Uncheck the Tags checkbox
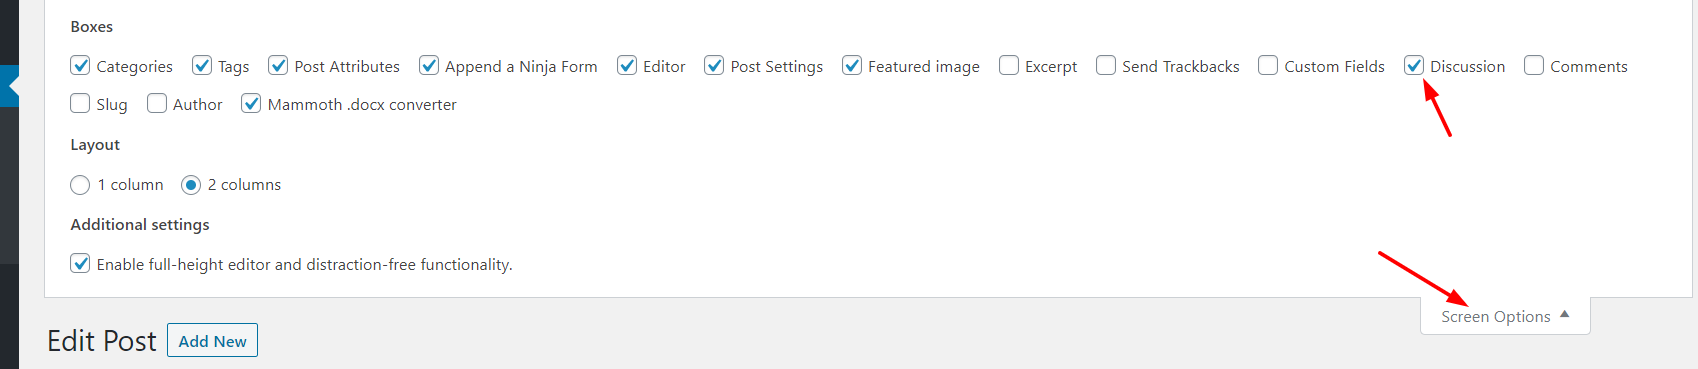 202,66
